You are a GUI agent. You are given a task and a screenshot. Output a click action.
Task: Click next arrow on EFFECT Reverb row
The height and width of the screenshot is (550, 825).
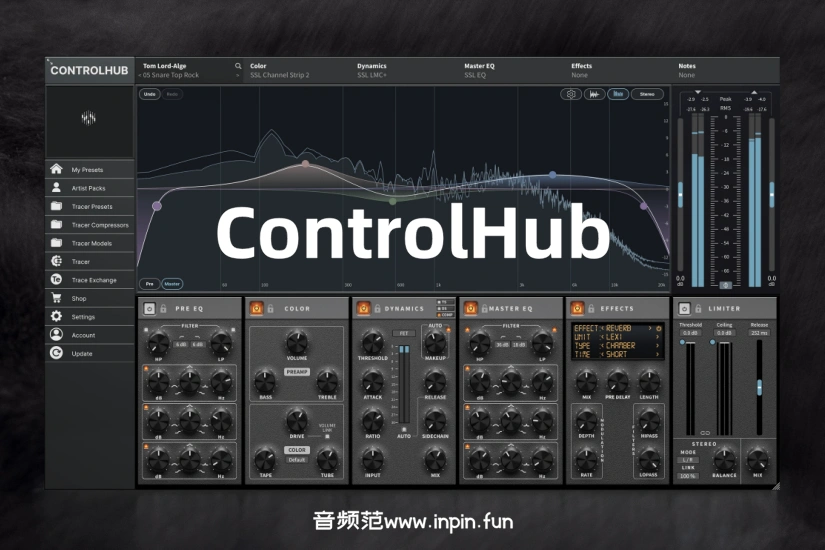click(650, 328)
